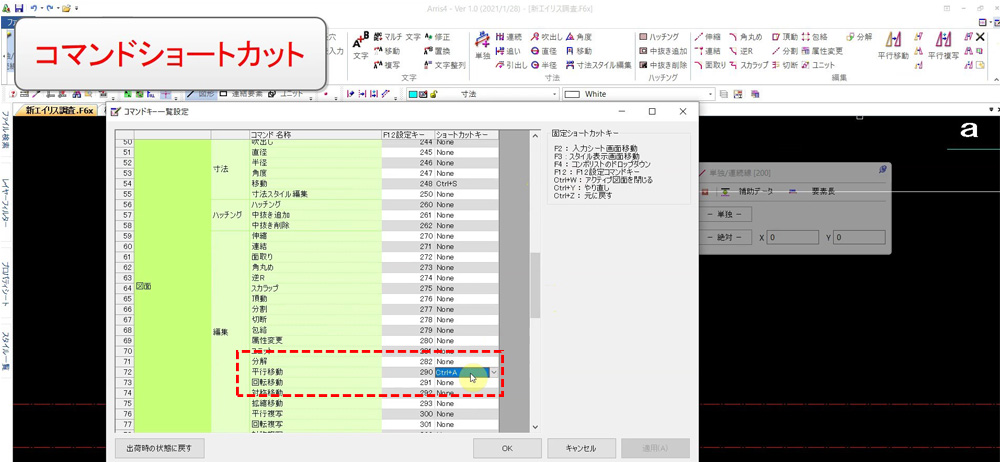This screenshot has width=1000, height=462.
Task: Click the 平行移動 ribbon icon
Action: click(893, 45)
